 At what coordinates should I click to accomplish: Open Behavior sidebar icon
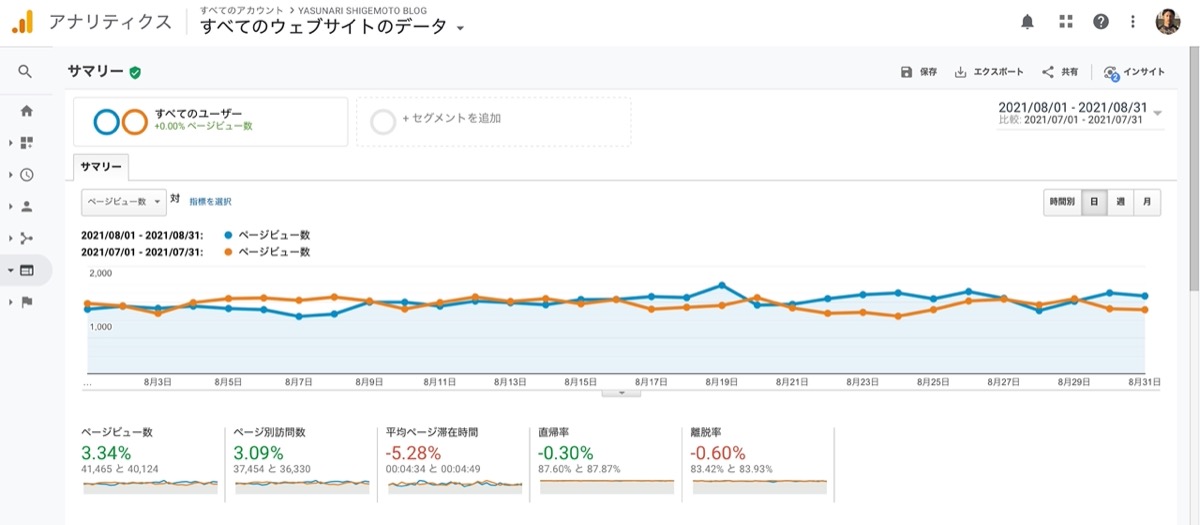tap(27, 270)
